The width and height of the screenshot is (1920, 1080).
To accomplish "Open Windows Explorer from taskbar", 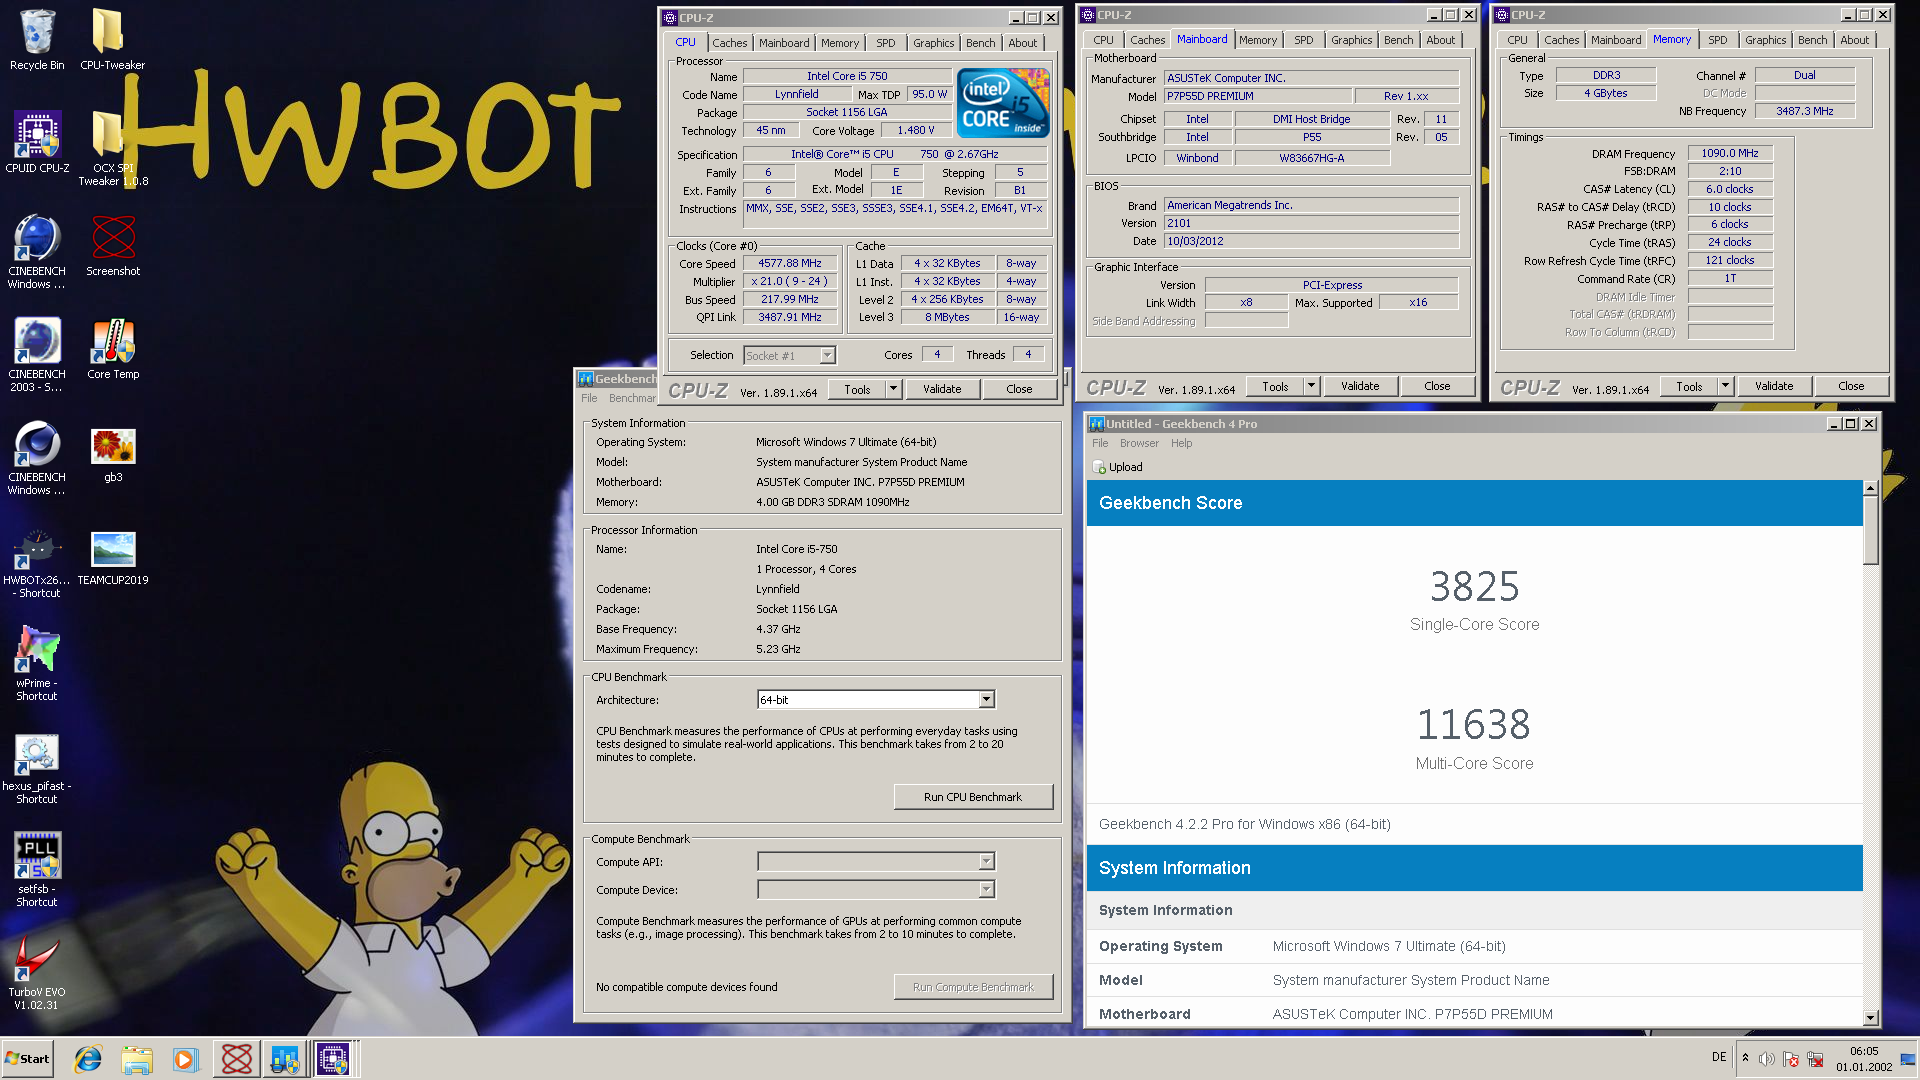I will tap(137, 1059).
